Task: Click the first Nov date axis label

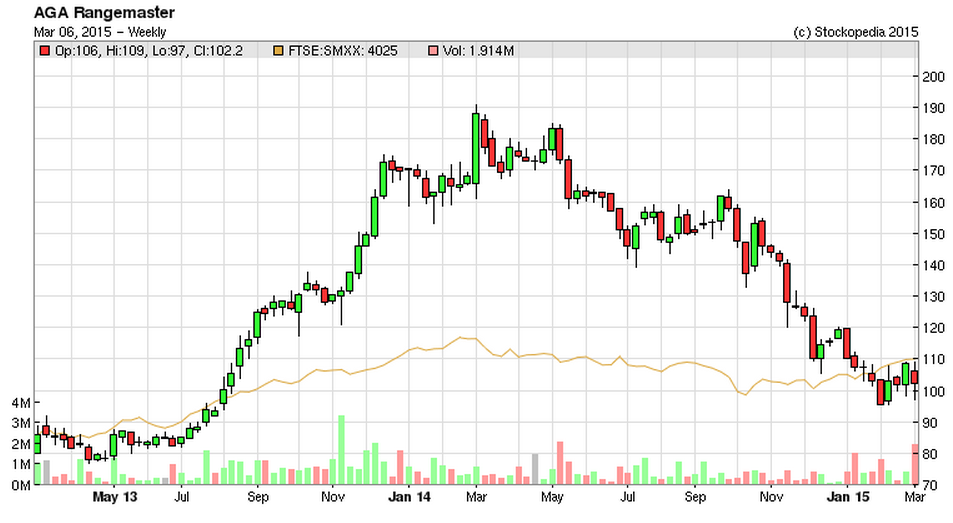Action: coord(333,497)
